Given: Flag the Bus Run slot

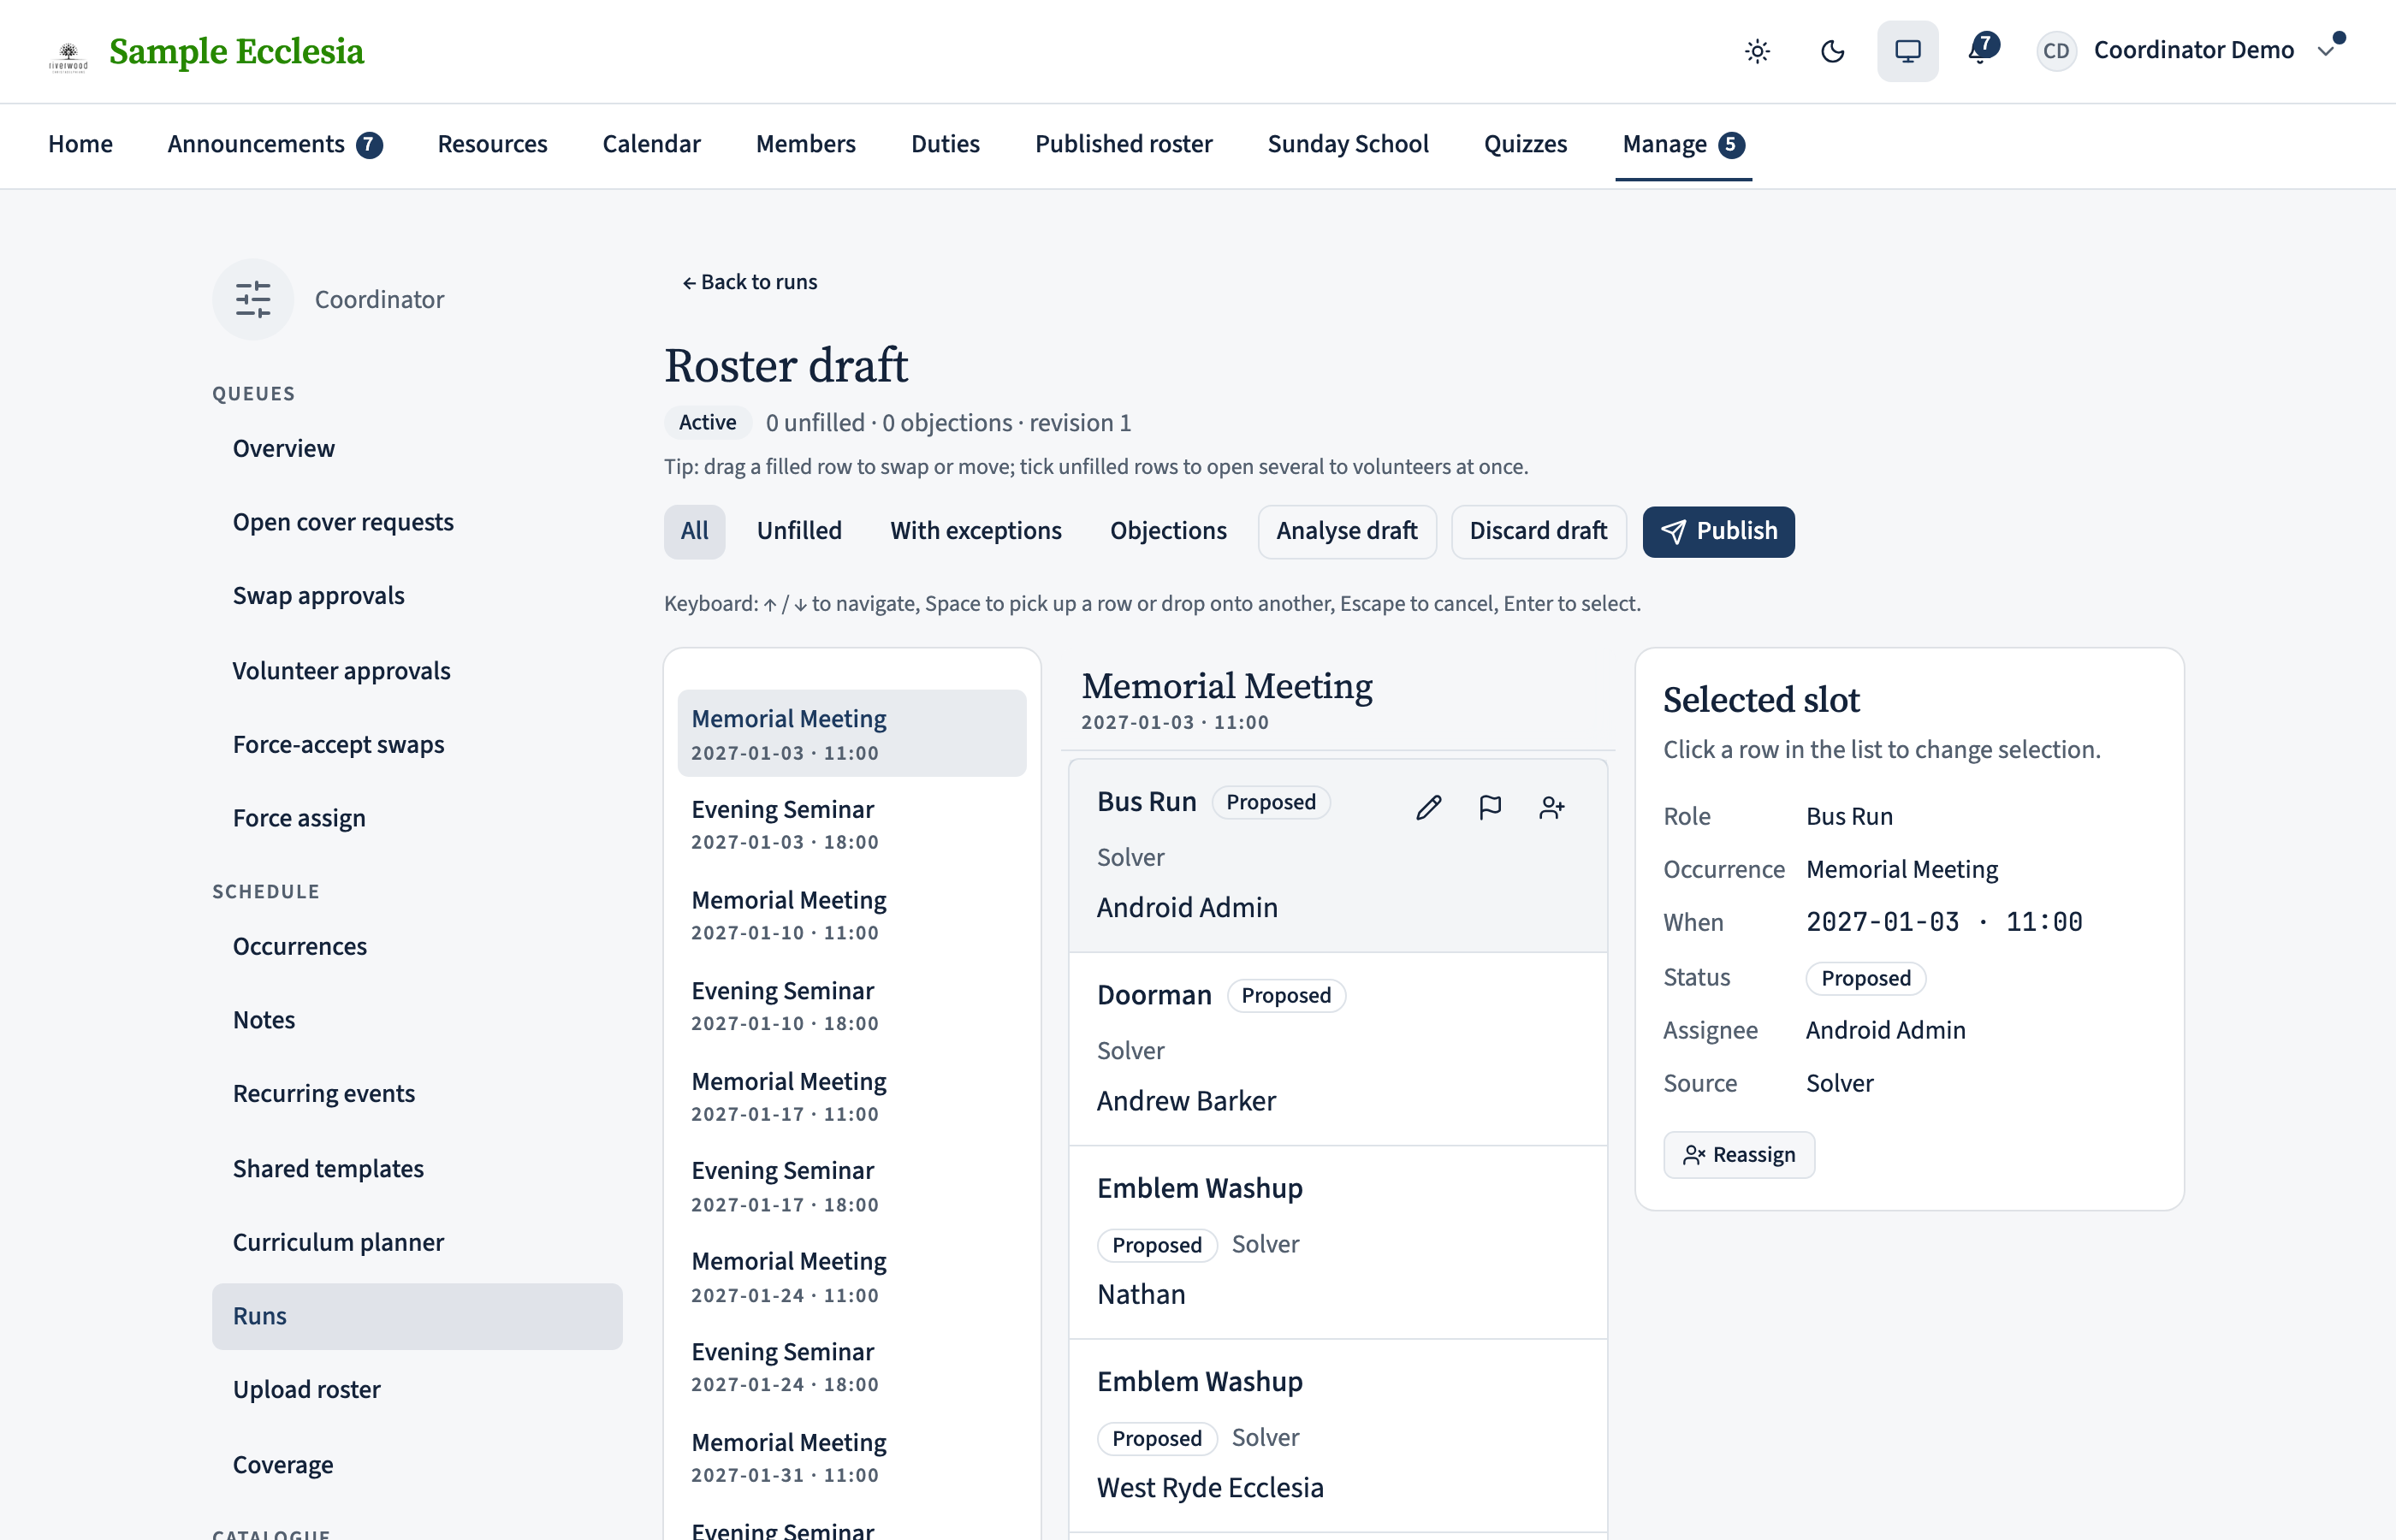Looking at the screenshot, I should [1490, 807].
